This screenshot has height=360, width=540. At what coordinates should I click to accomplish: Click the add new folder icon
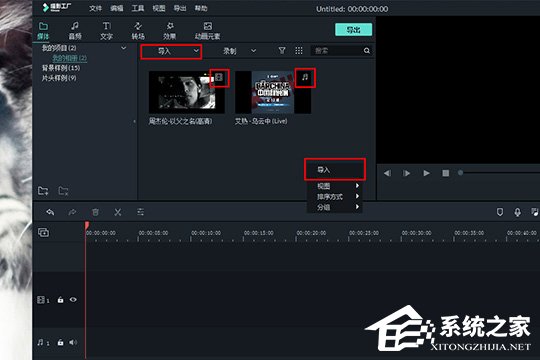pyautogui.click(x=43, y=191)
